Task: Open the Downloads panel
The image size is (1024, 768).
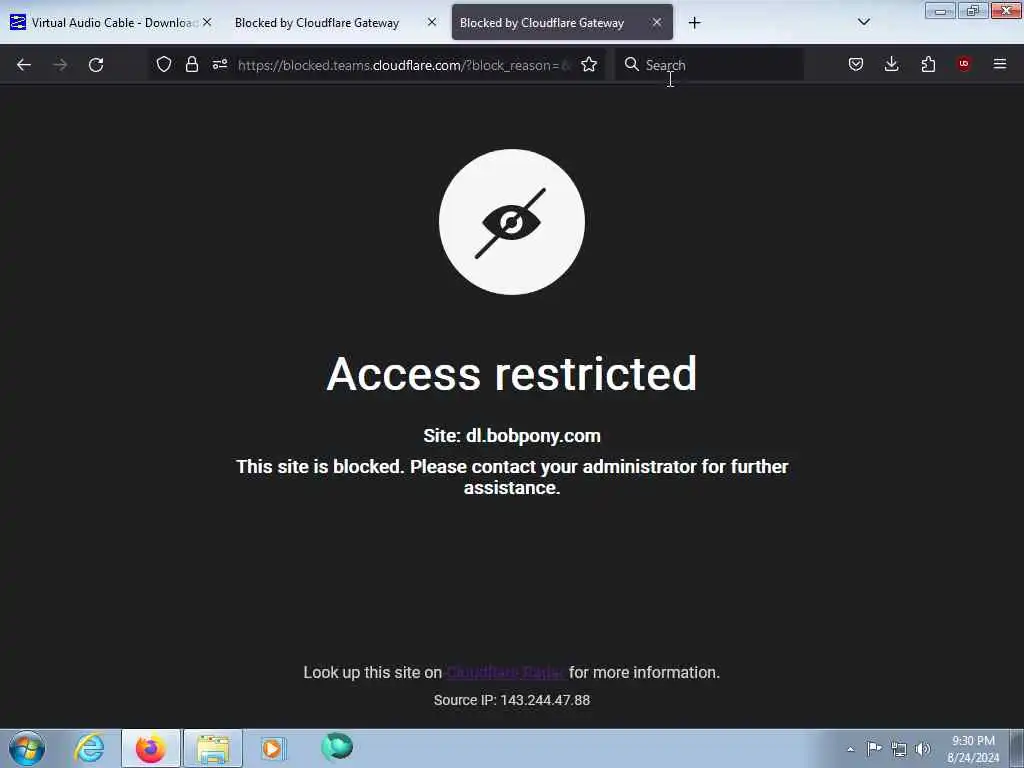Action: pyautogui.click(x=891, y=64)
